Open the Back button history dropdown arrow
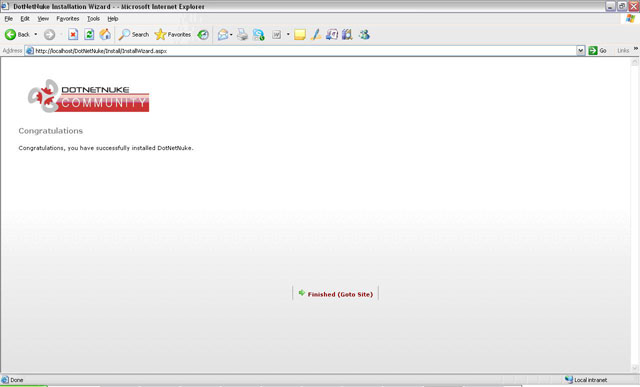Screen dimensions: 640x387 click(x=36, y=35)
